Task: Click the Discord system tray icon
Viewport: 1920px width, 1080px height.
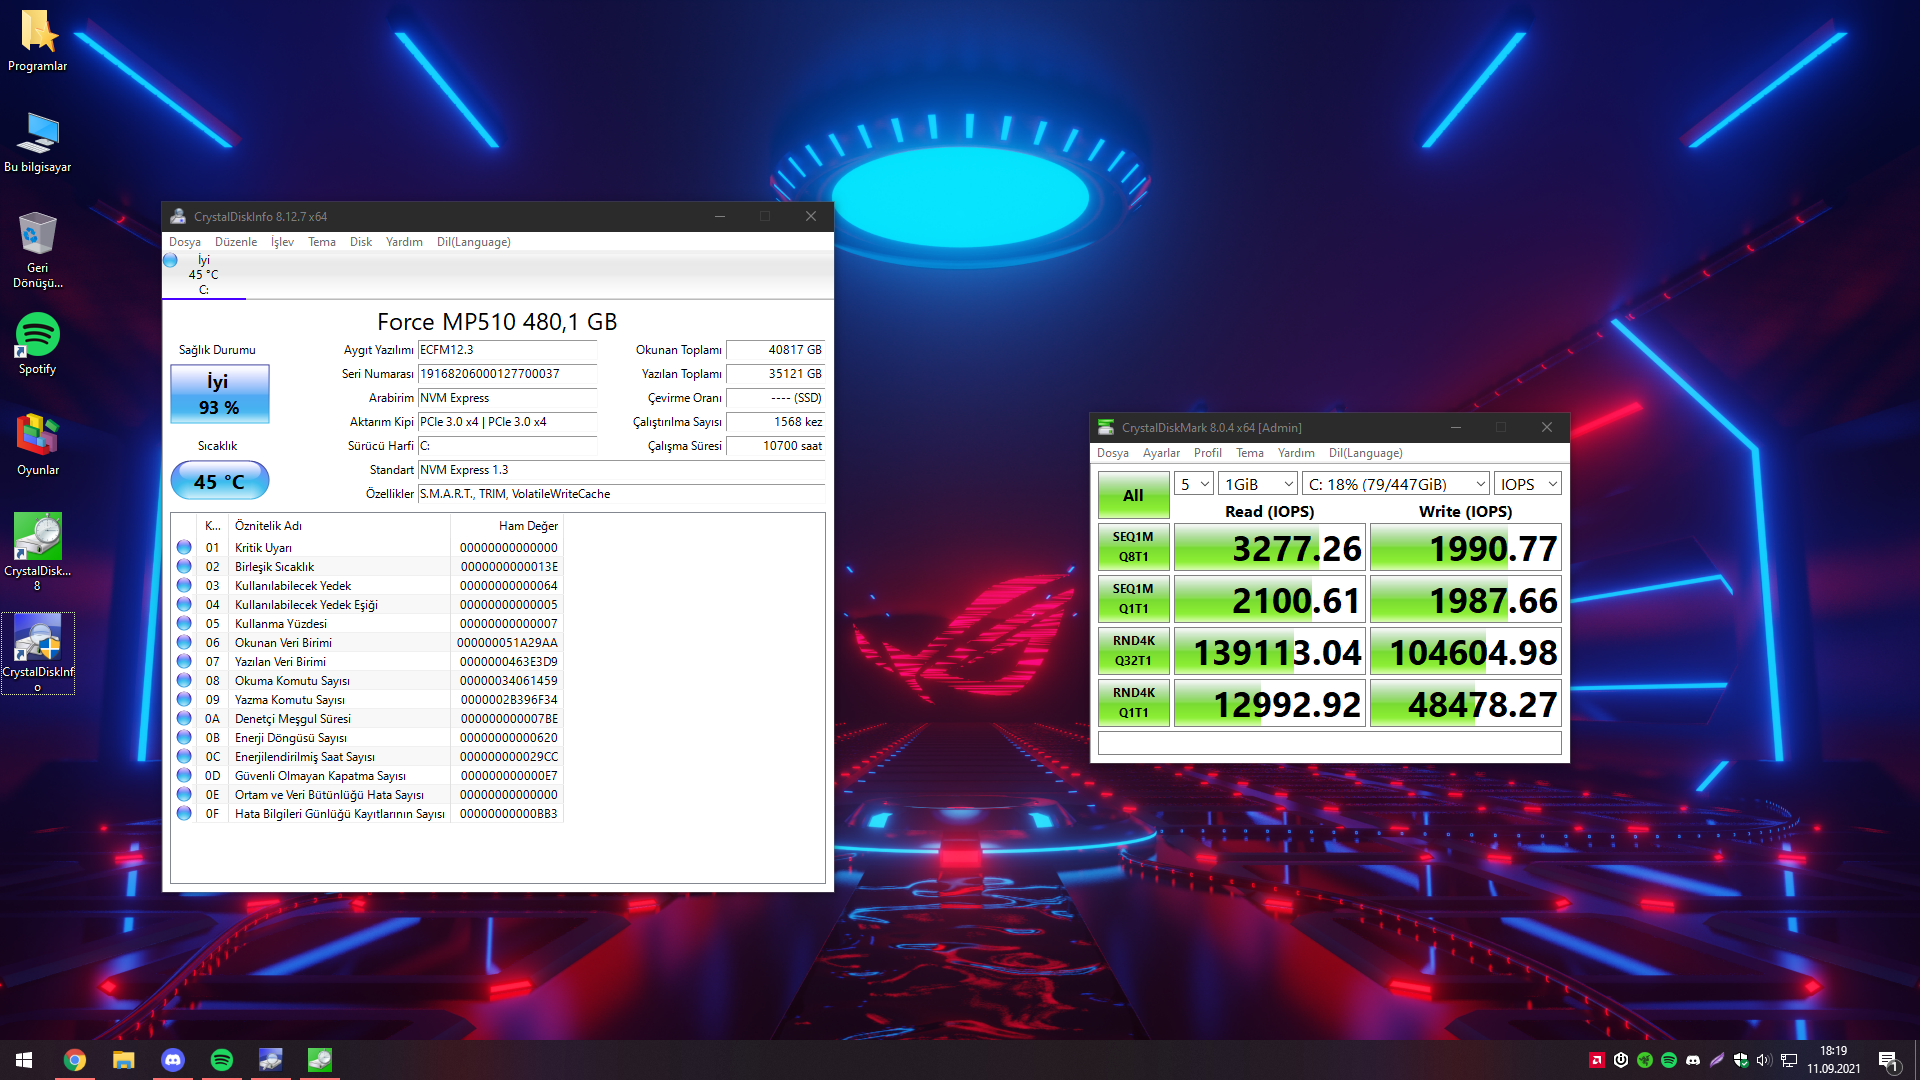Action: [1693, 1060]
